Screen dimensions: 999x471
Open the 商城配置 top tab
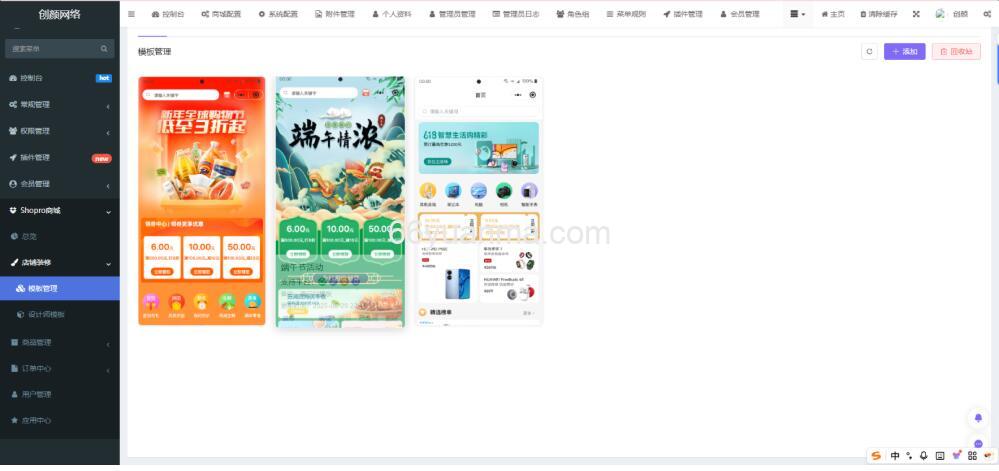tap(221, 14)
